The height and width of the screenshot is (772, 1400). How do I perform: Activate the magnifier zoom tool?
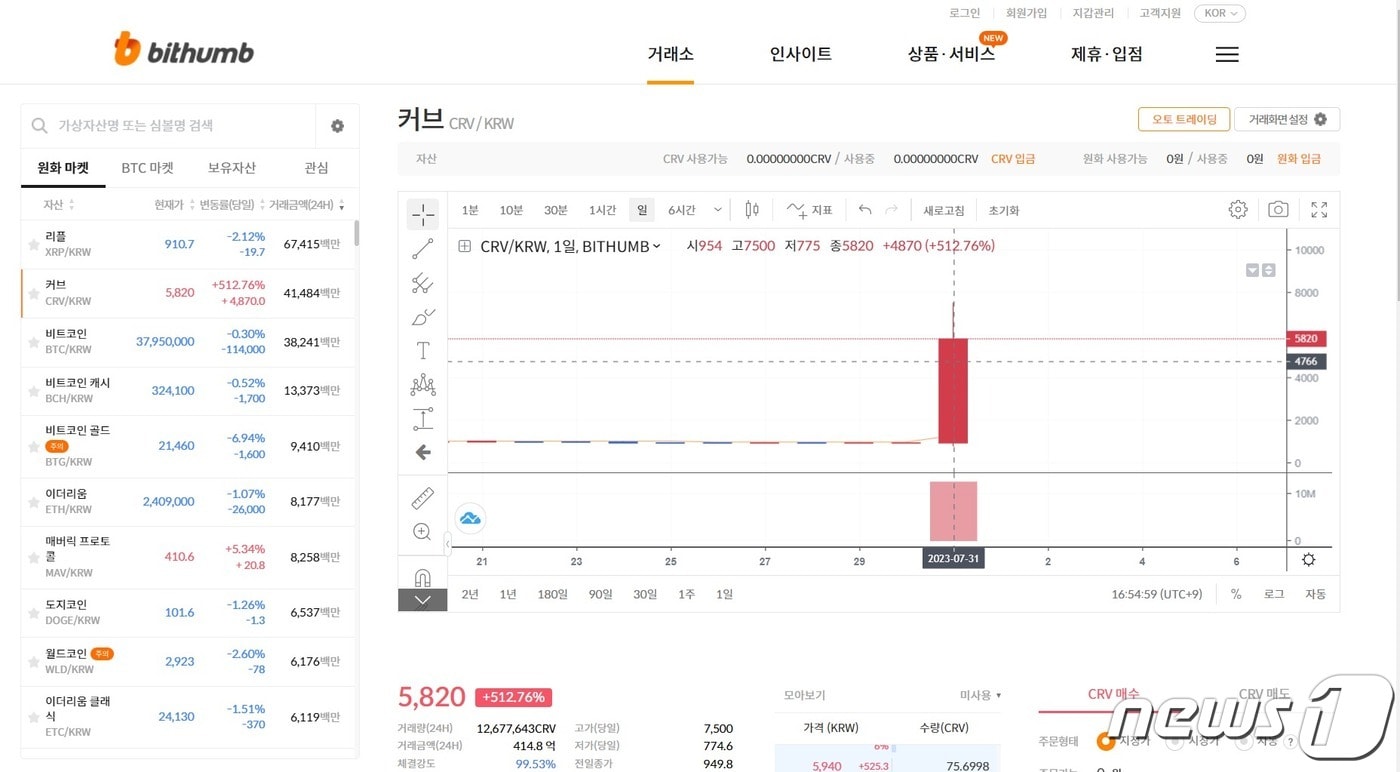422,531
